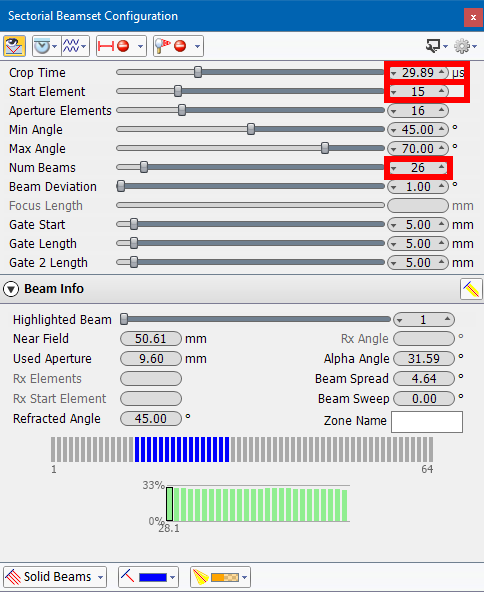The image size is (484, 592).
Task: Click the probe wedge icon
Action: (42, 46)
